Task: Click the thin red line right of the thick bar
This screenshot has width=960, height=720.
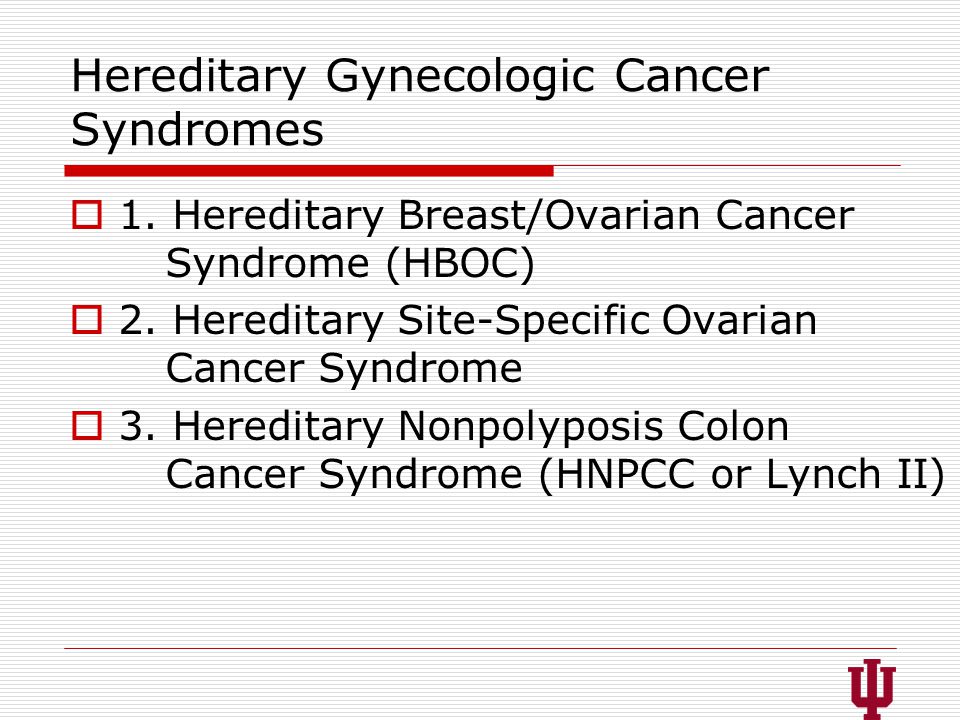Action: pyautogui.click(x=727, y=165)
